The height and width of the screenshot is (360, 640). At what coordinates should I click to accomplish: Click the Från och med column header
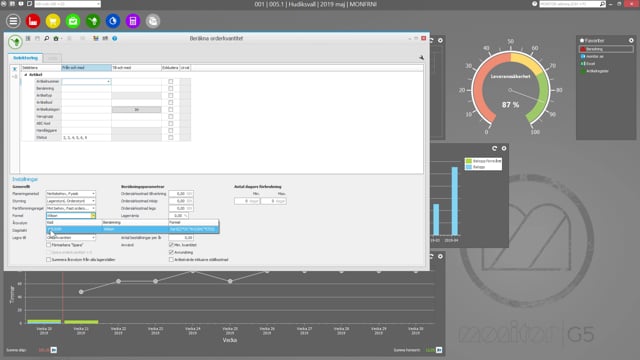(x=86, y=68)
